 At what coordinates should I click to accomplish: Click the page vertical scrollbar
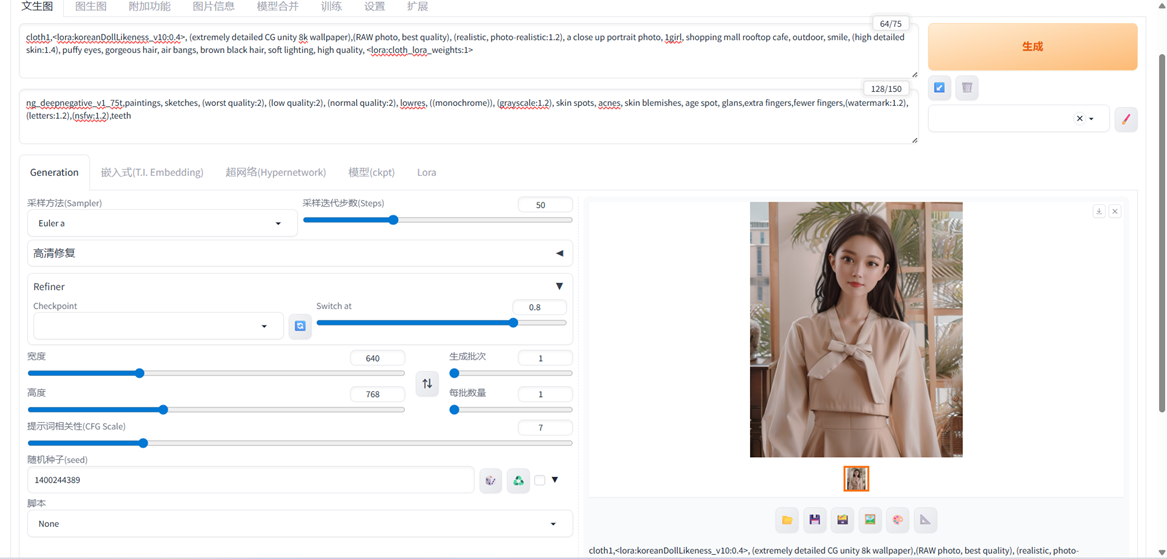coord(1162,232)
